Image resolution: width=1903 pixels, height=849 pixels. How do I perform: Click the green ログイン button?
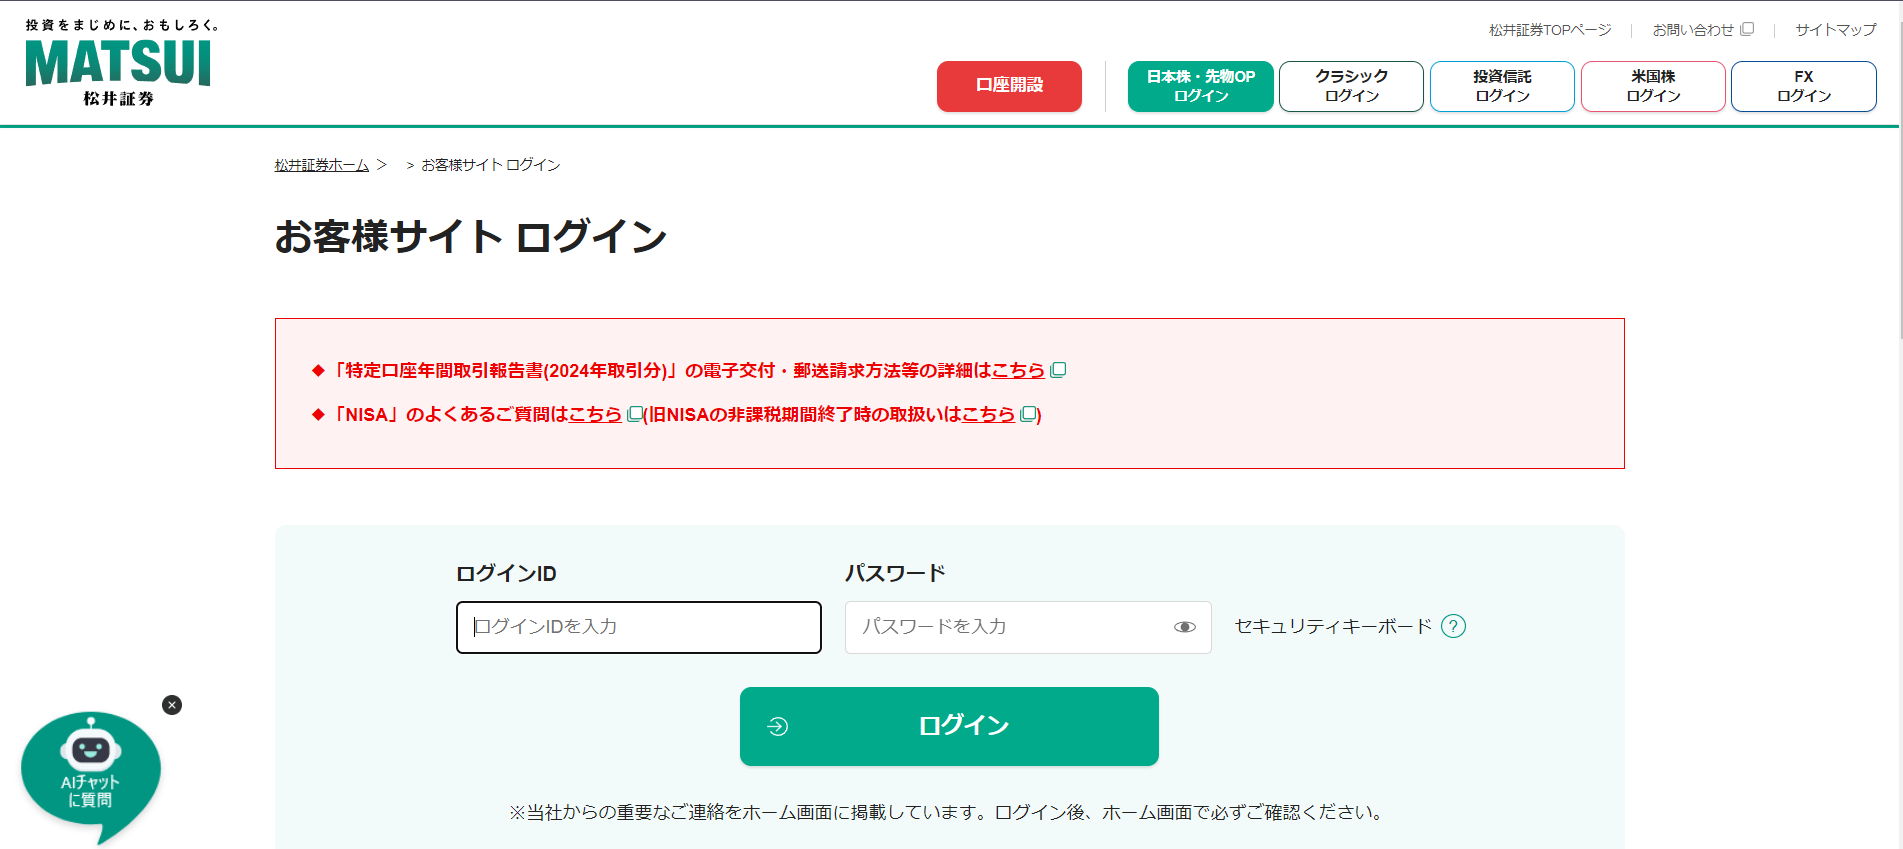point(949,726)
